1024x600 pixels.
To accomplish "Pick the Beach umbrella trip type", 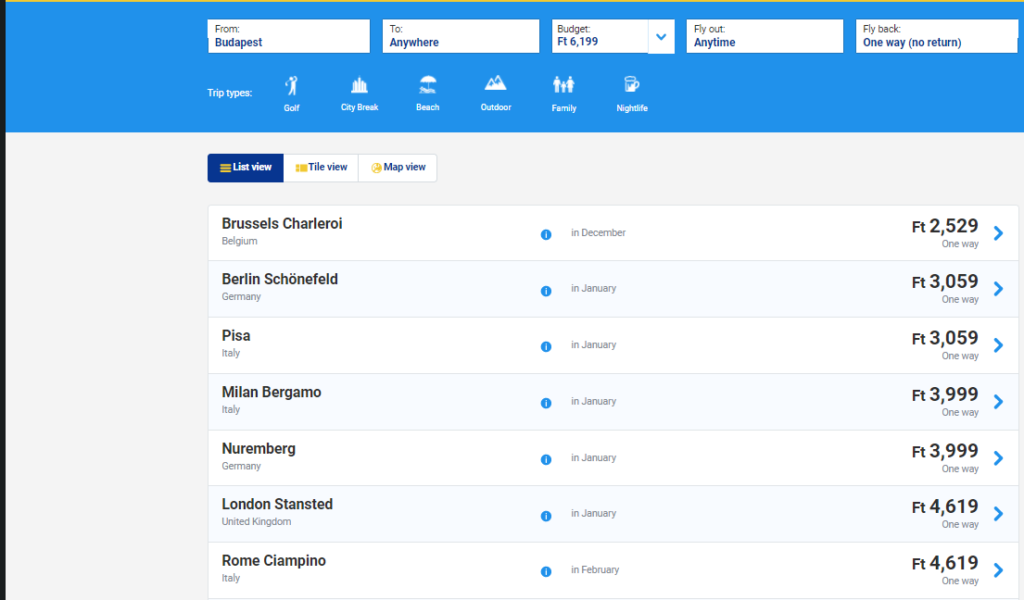I will [428, 86].
